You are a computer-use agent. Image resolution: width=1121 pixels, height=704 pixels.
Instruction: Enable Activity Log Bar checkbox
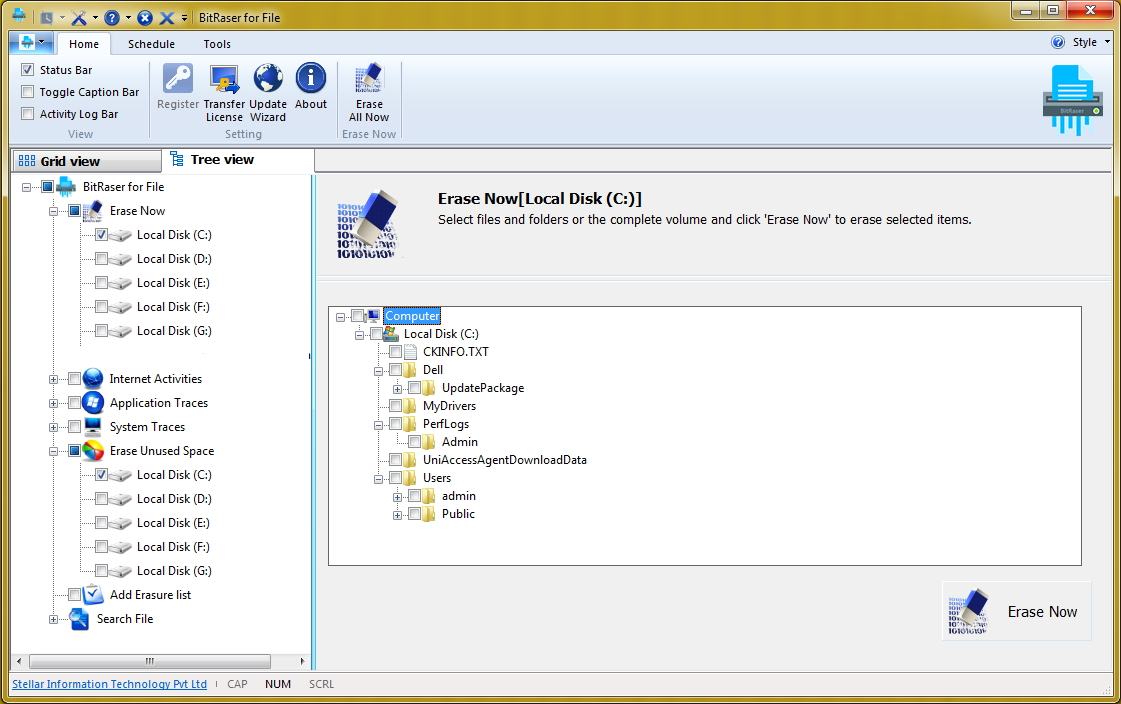[28, 114]
